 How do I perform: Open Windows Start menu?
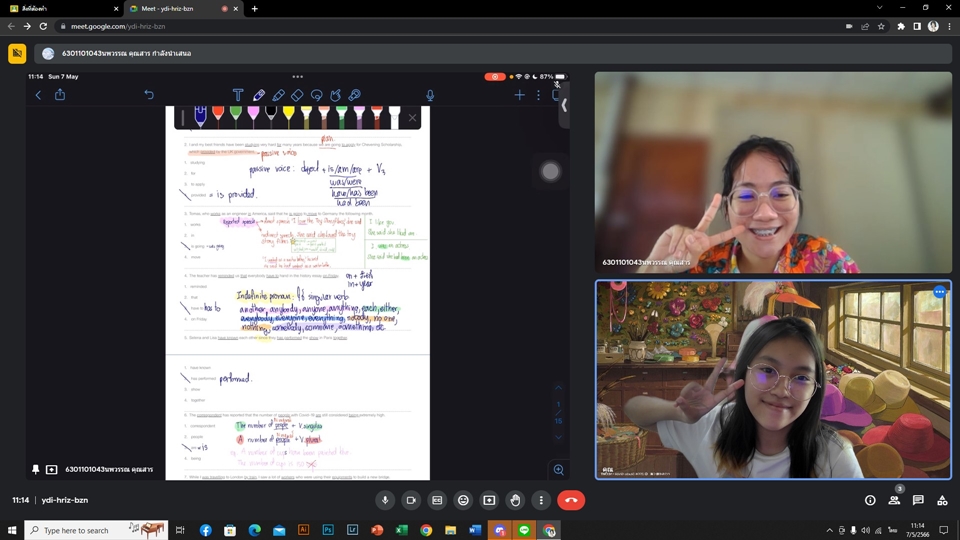(12, 530)
